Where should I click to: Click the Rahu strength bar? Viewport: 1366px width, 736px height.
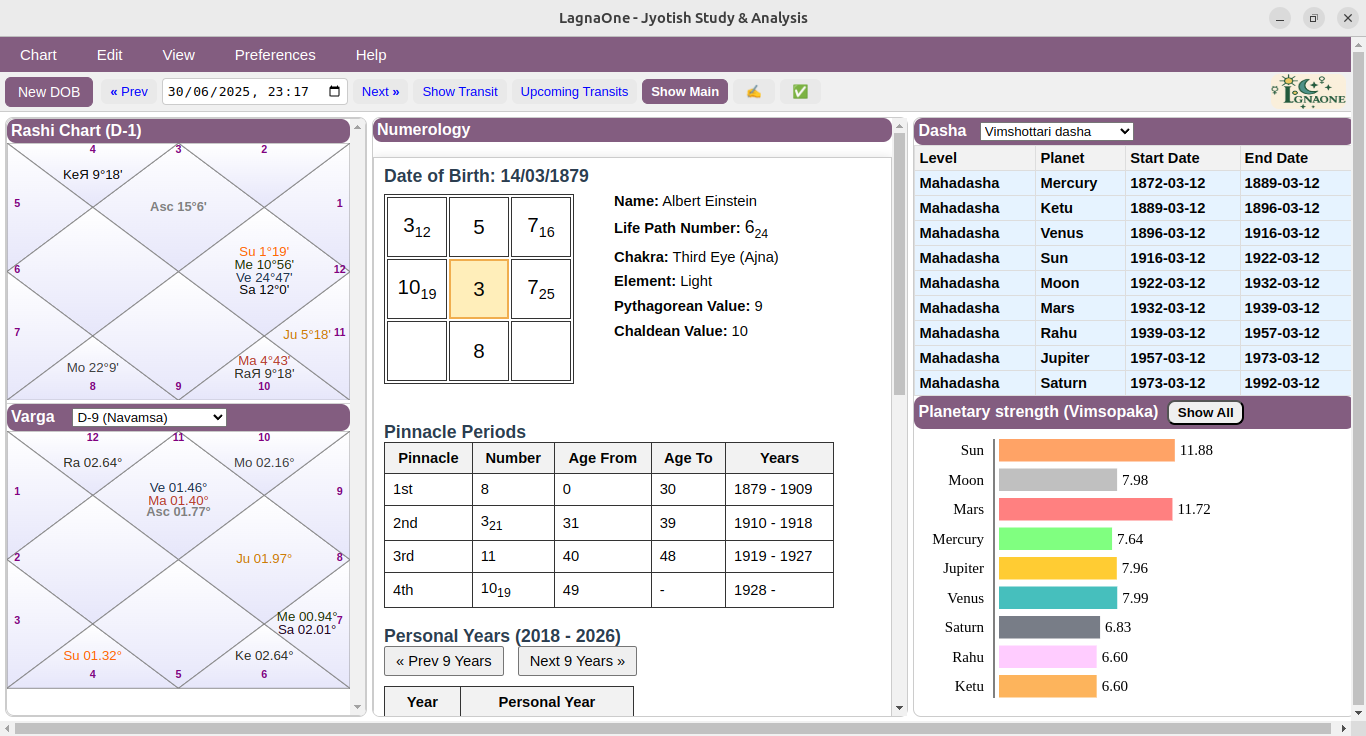pos(1047,657)
